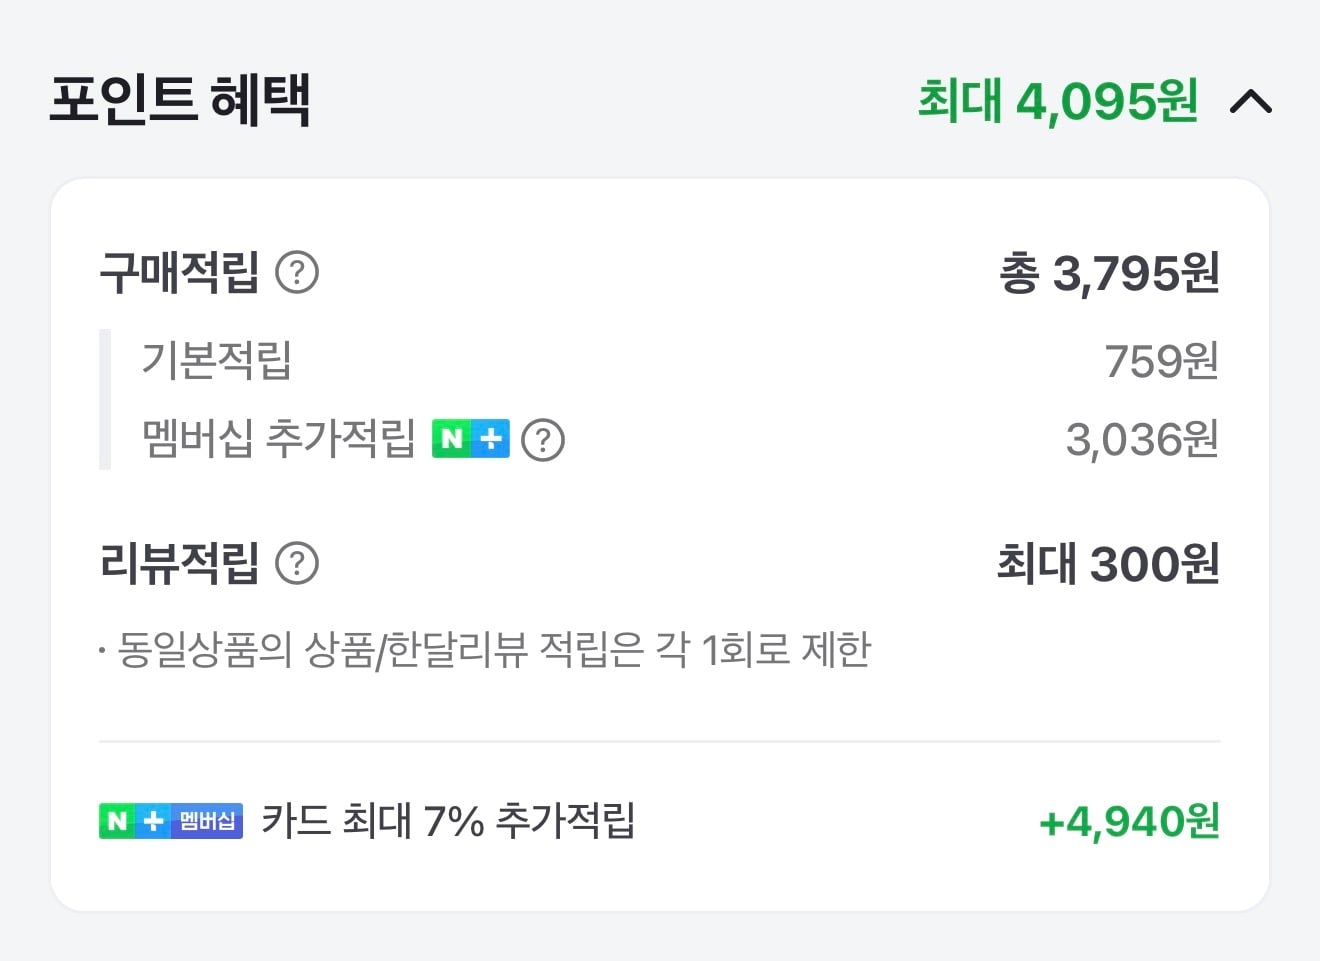Click the 총 3,795원 total amount
Screen dimensions: 1320x961
coord(1110,272)
